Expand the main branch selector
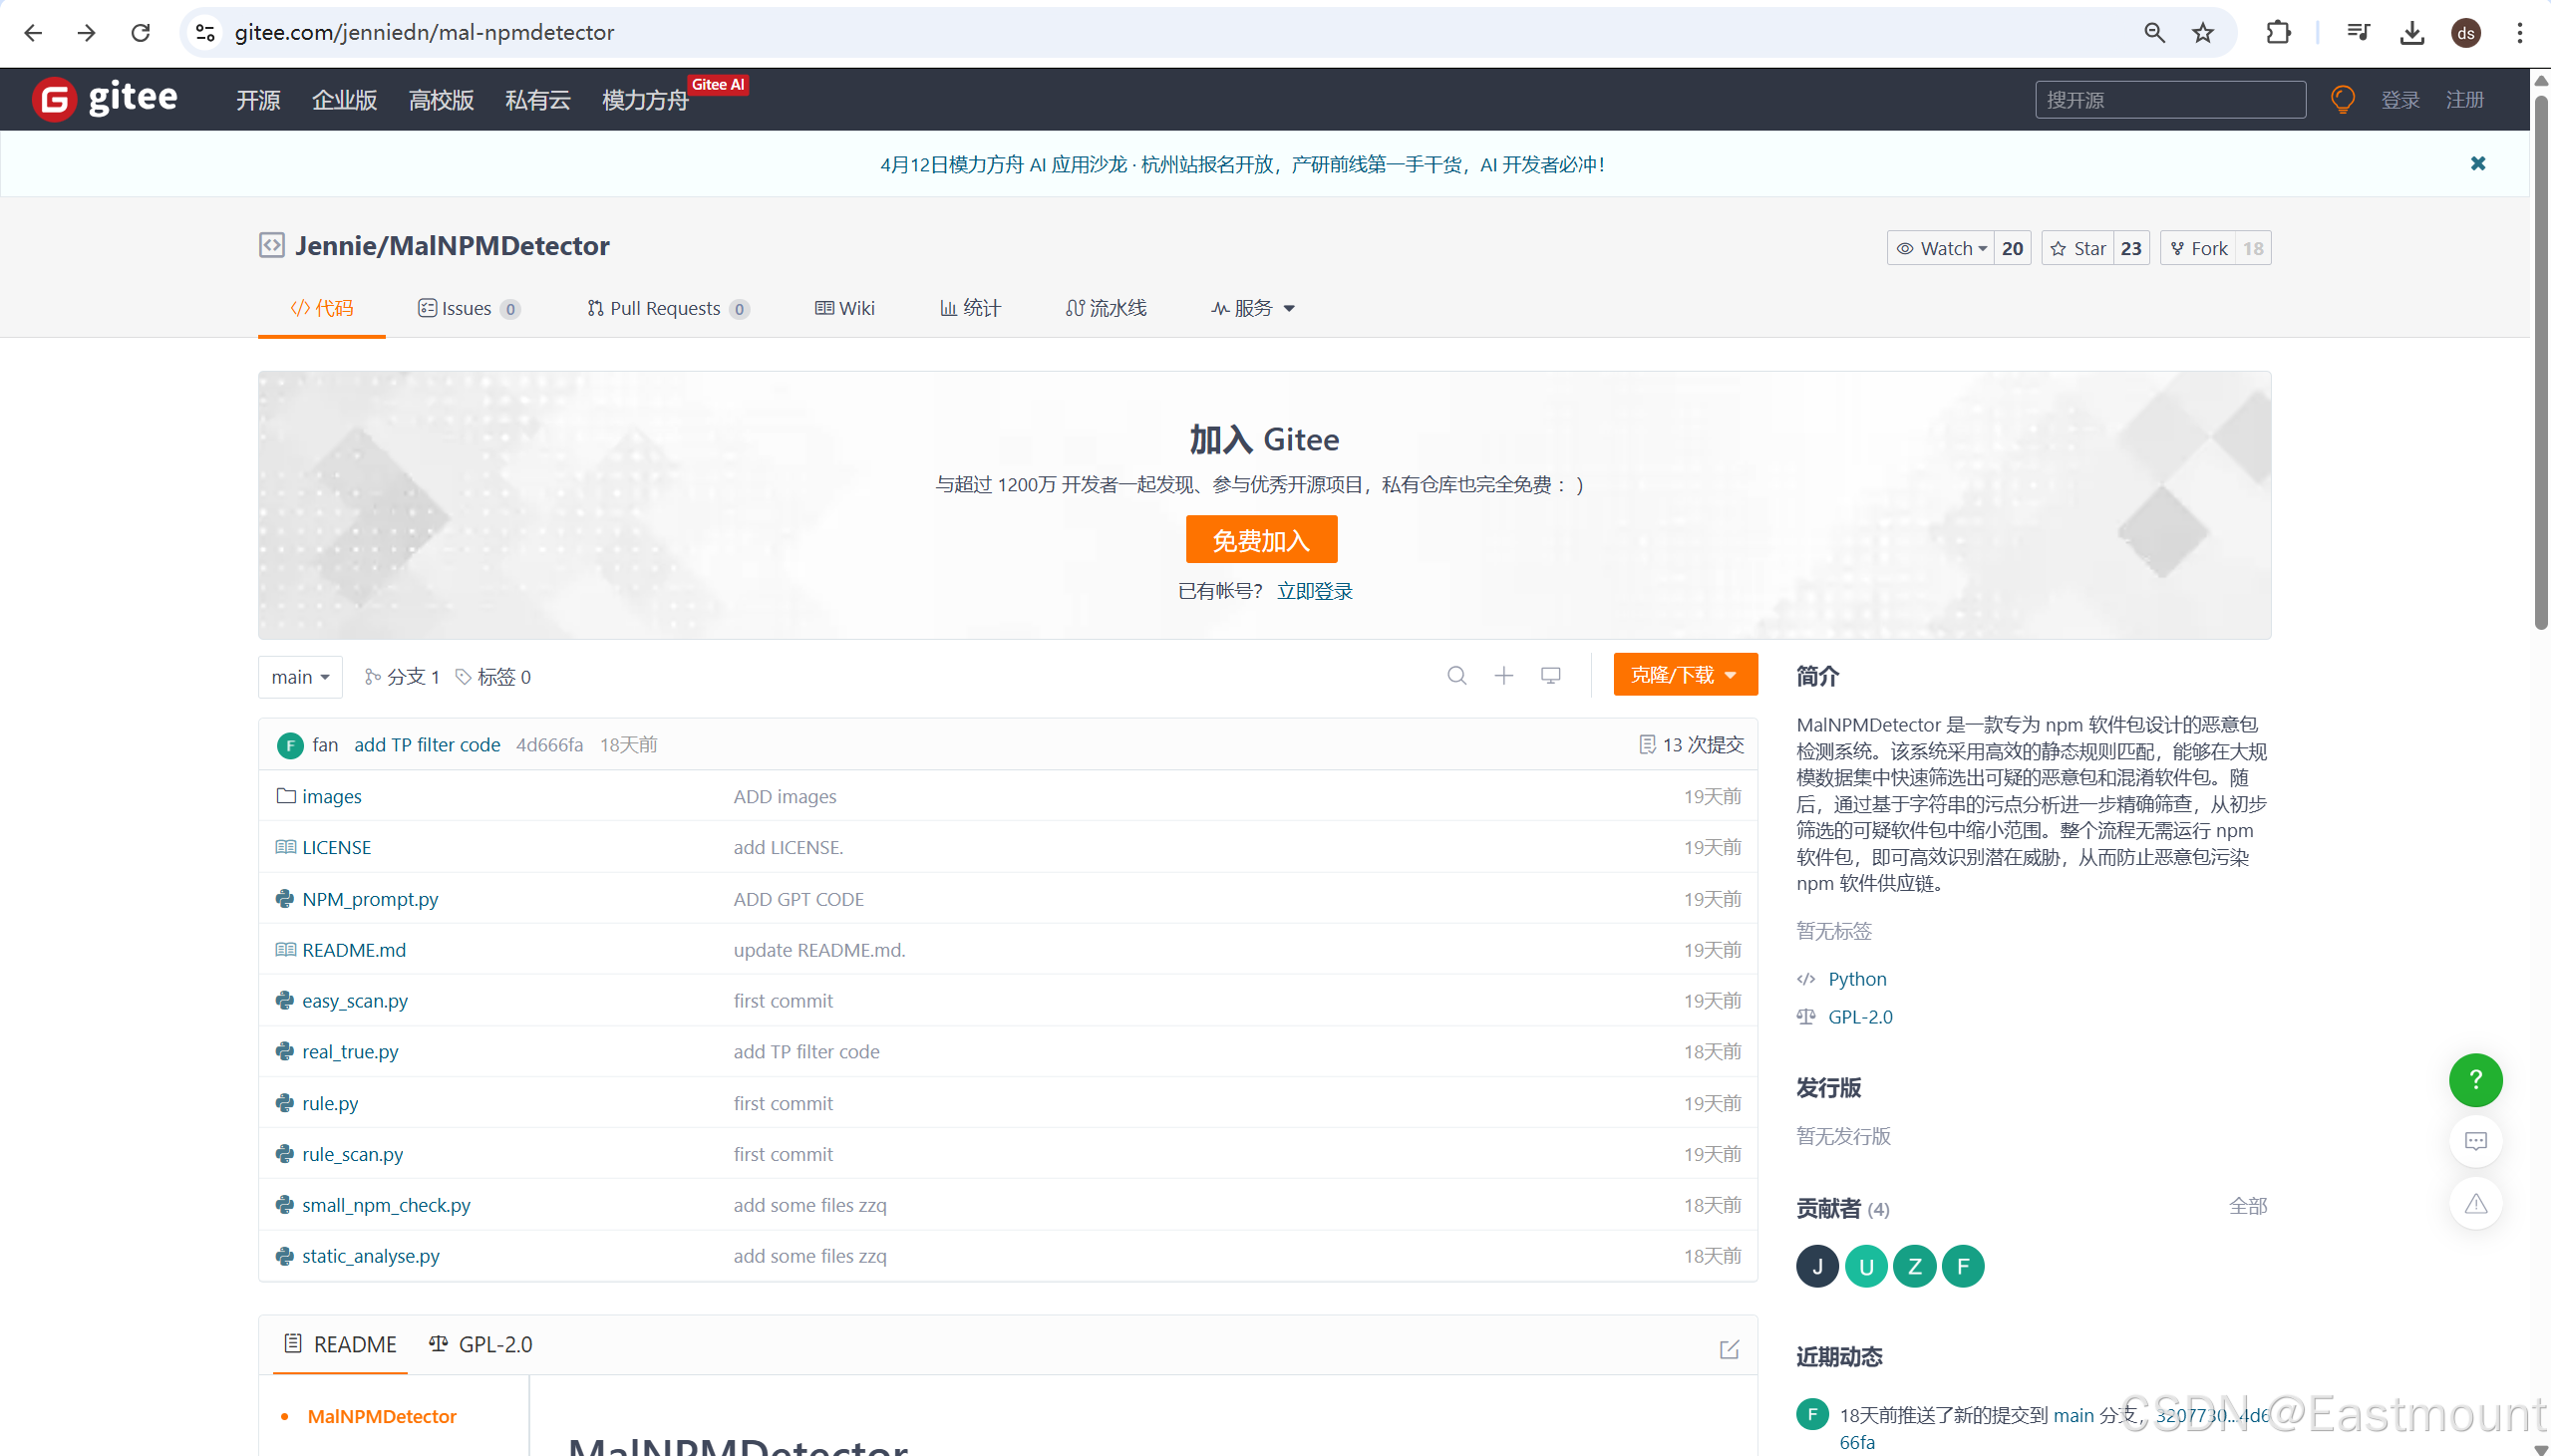Image resolution: width=2551 pixels, height=1456 pixels. [x=300, y=677]
